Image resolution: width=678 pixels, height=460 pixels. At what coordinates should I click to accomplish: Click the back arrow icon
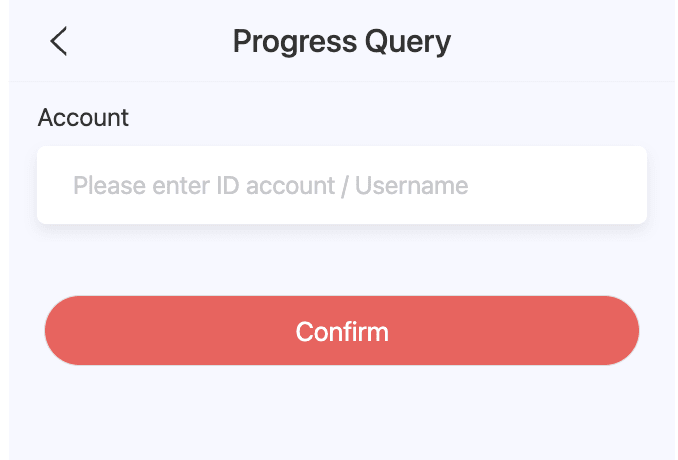(x=59, y=41)
